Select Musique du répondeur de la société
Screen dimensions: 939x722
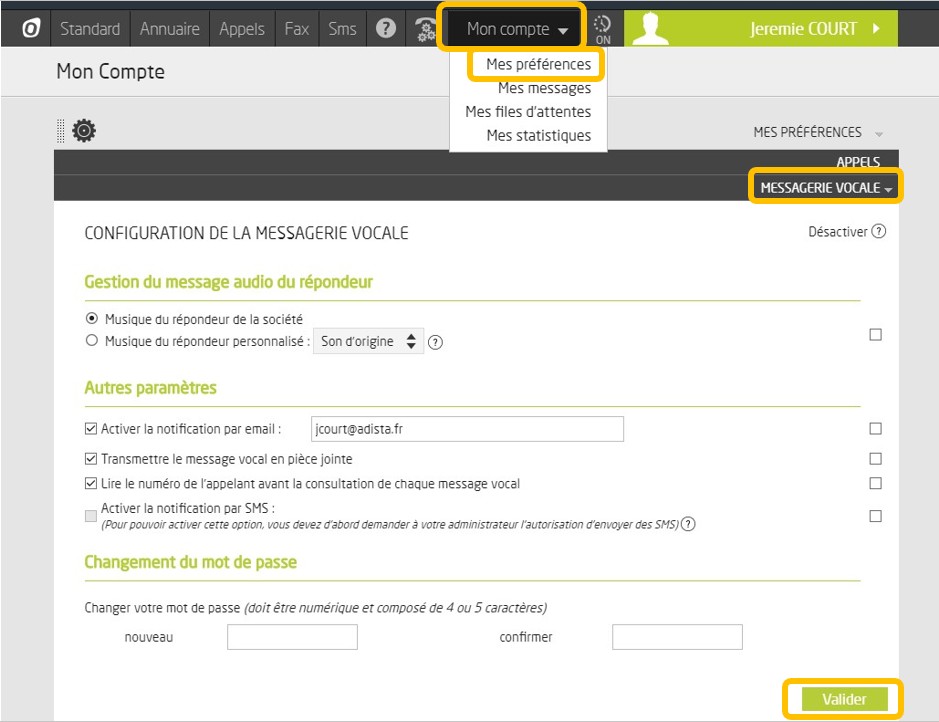[93, 319]
